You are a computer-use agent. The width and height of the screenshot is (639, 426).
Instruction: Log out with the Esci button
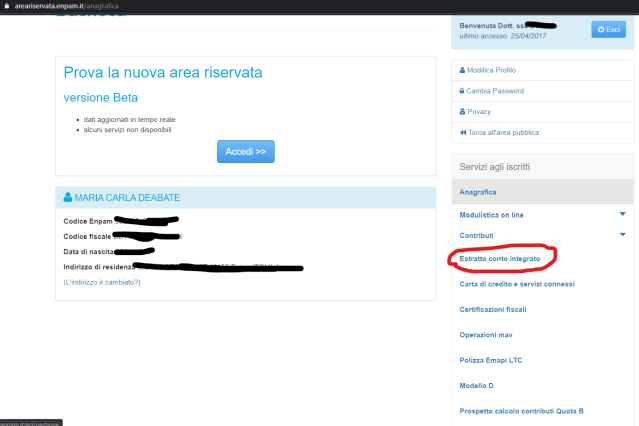pos(608,29)
